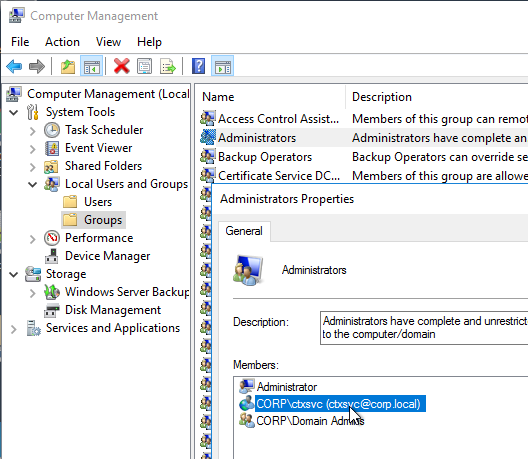
Task: Click the Export List toolbar icon
Action: click(x=168, y=66)
